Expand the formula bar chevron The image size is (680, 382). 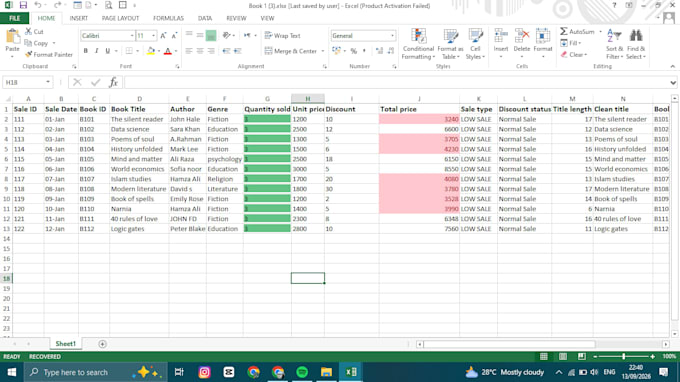[x=673, y=82]
